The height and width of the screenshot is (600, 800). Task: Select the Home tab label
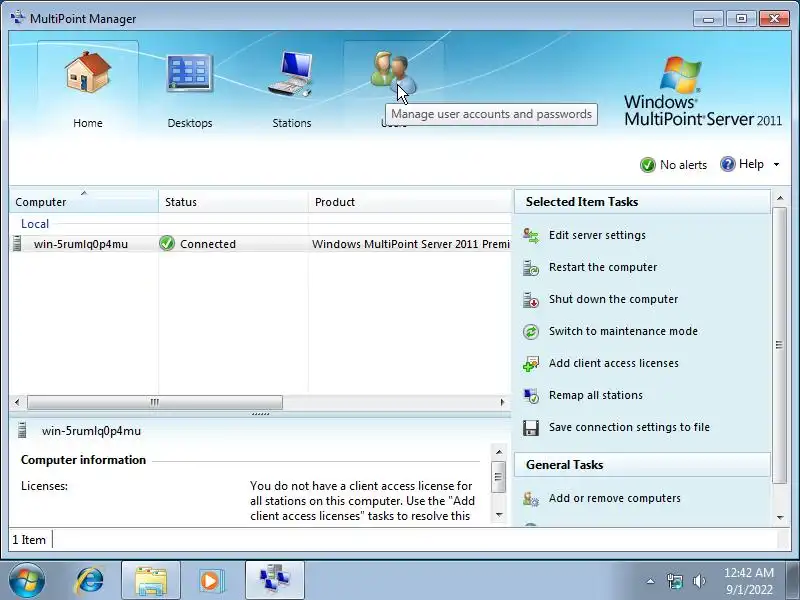click(88, 123)
